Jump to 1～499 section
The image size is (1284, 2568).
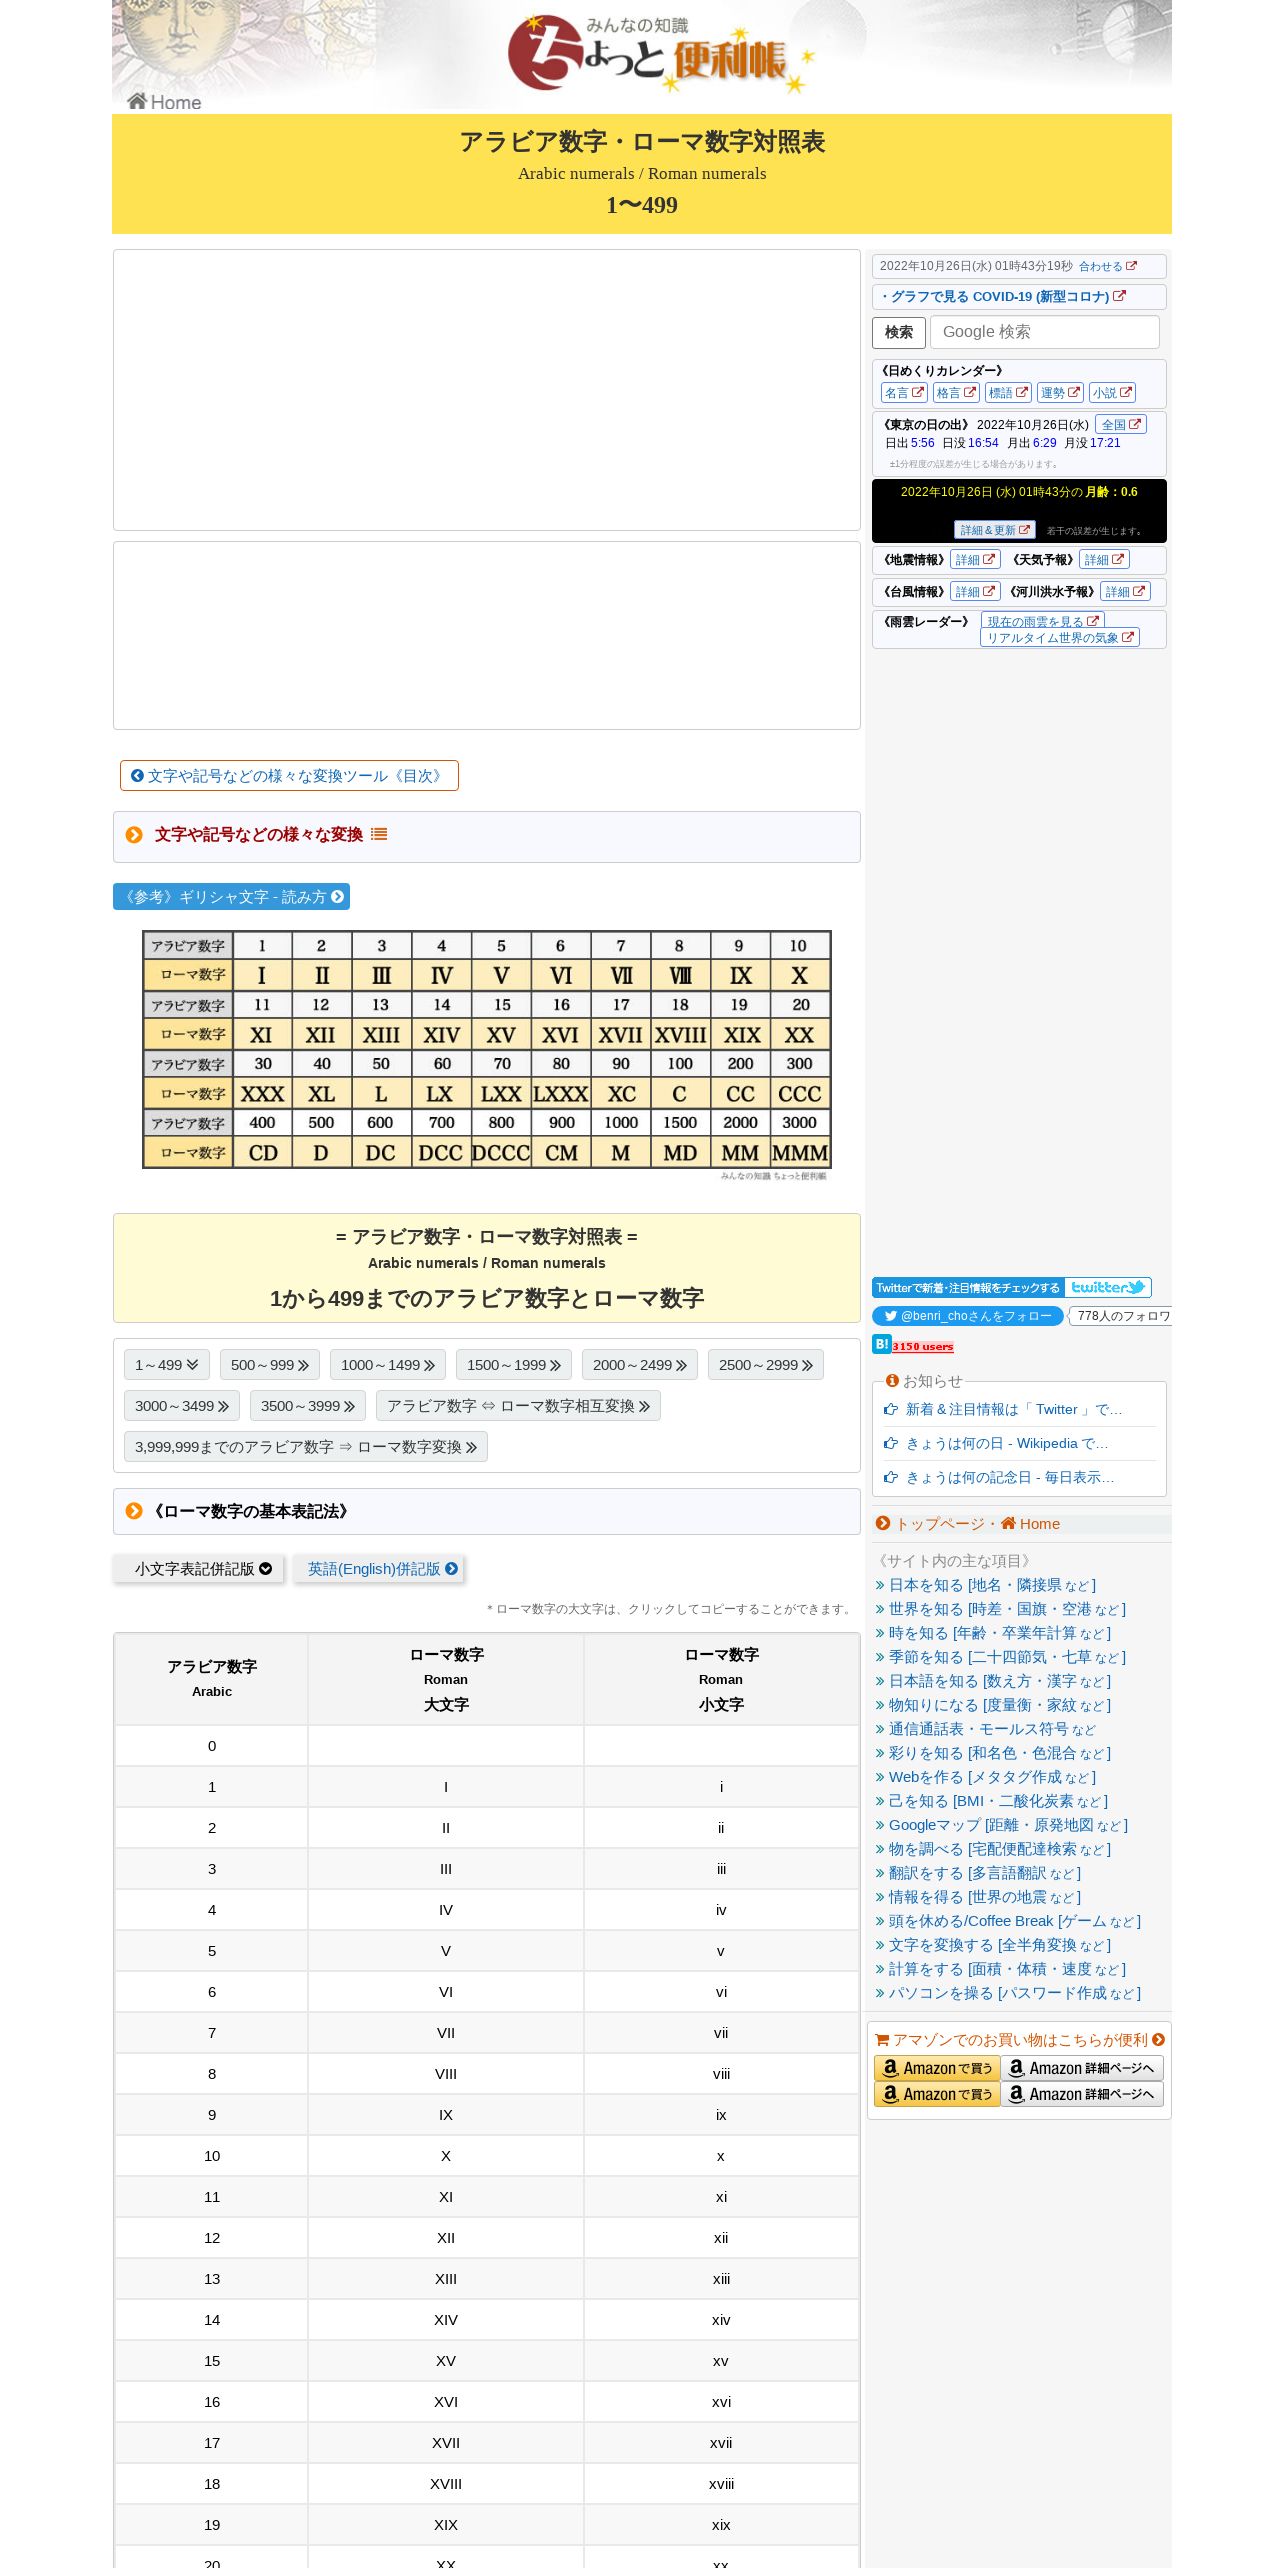[x=167, y=1365]
